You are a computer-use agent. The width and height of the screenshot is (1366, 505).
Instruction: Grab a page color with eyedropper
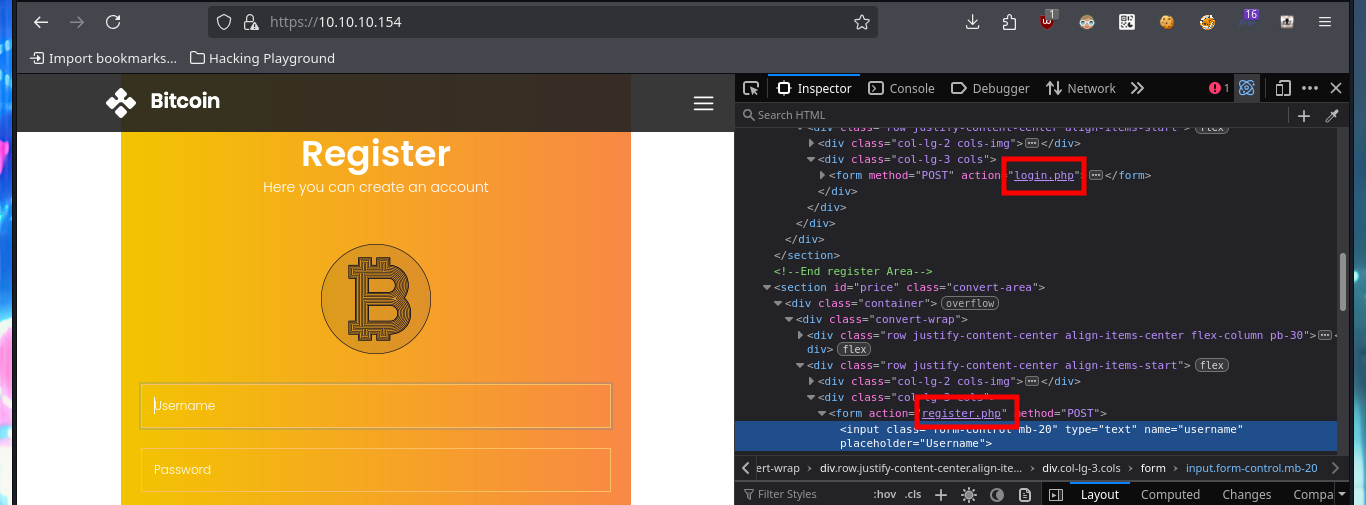1332,116
